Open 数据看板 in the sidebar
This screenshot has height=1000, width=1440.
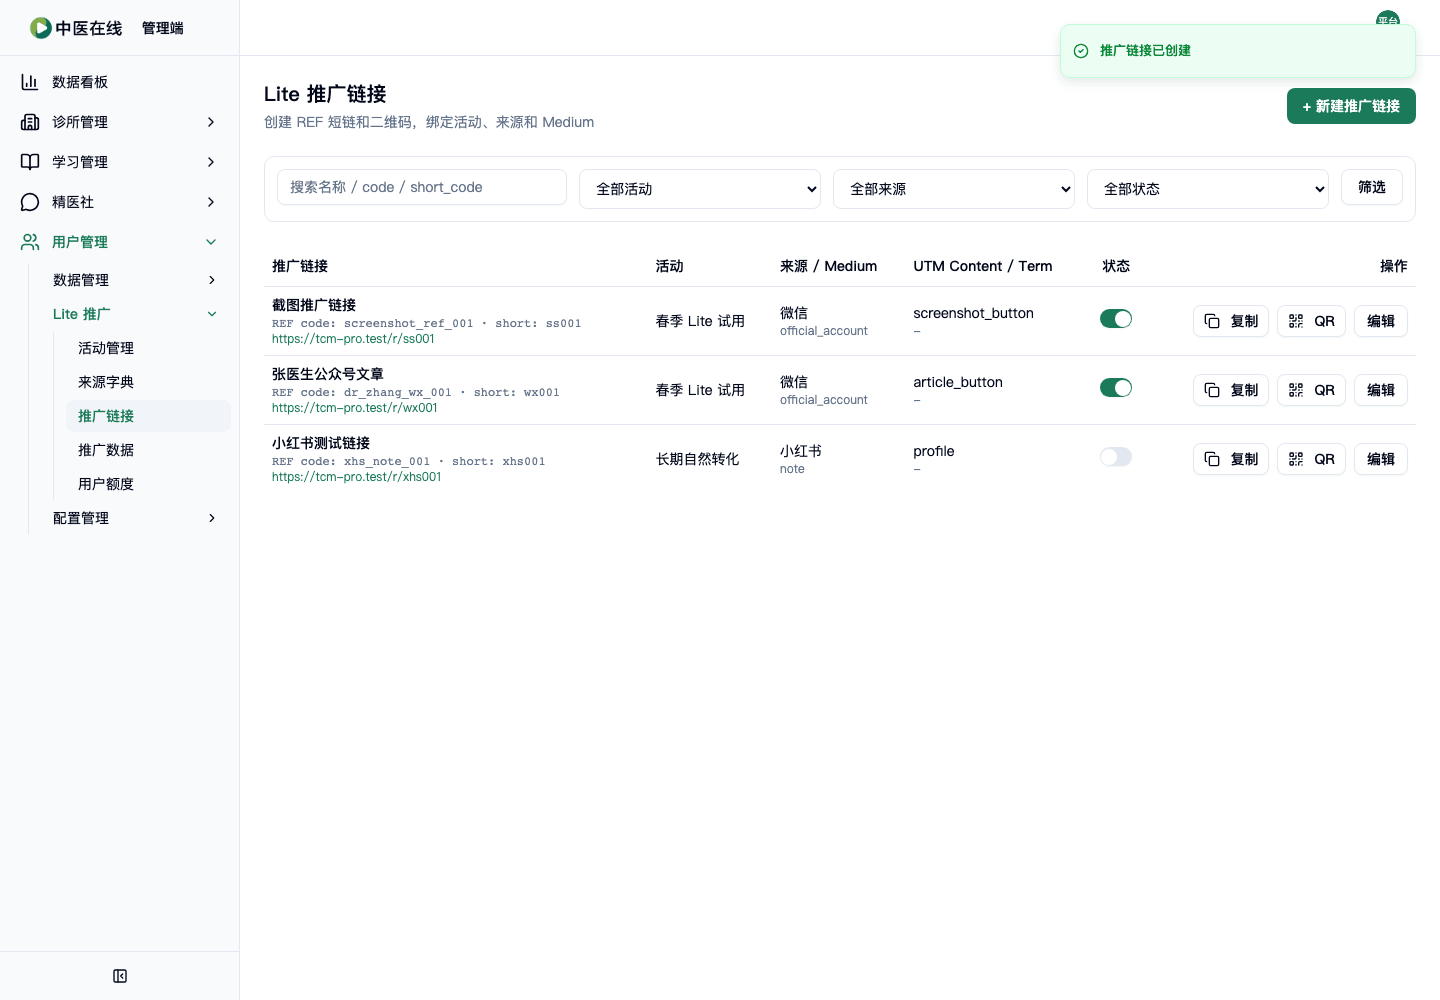120,82
